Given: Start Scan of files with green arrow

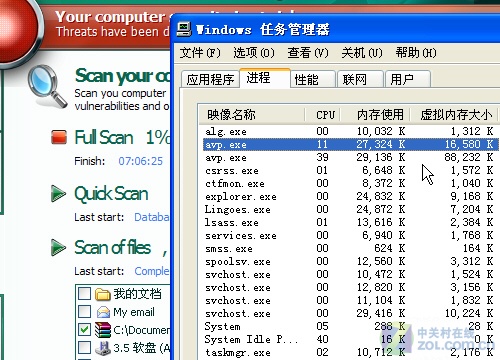Looking at the screenshot, I should [x=58, y=247].
